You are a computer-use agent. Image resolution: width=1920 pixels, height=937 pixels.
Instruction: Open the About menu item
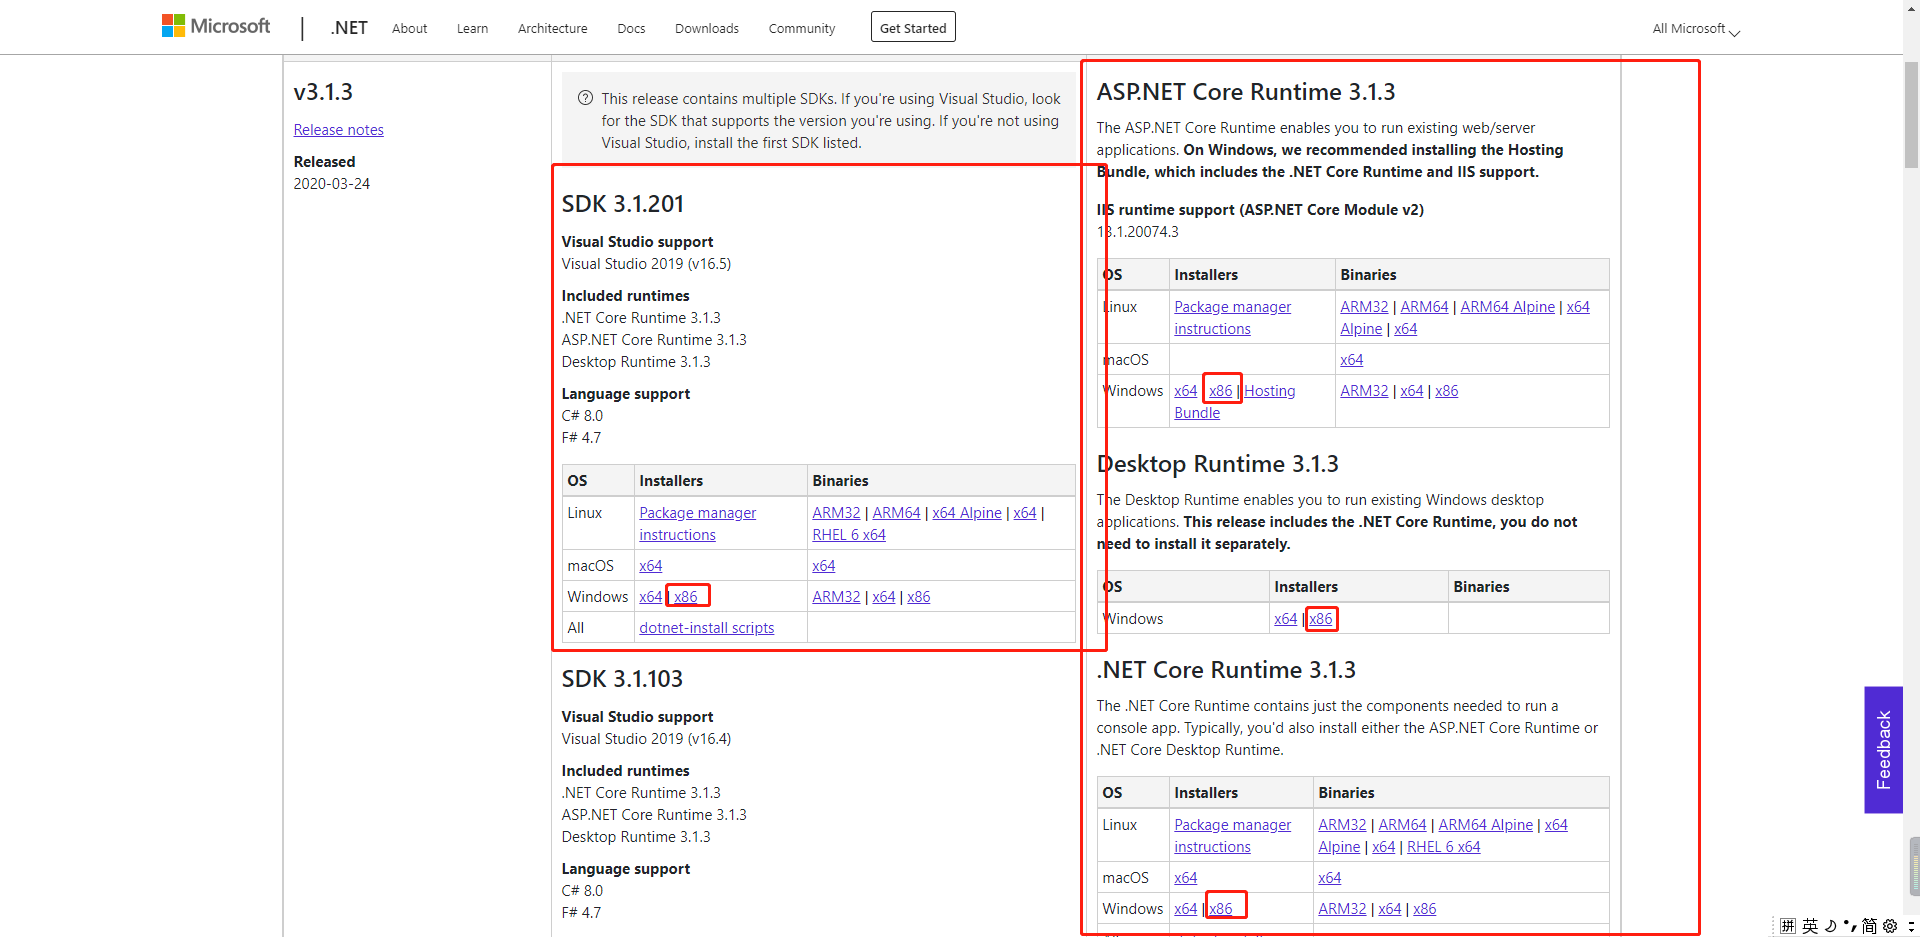[409, 28]
